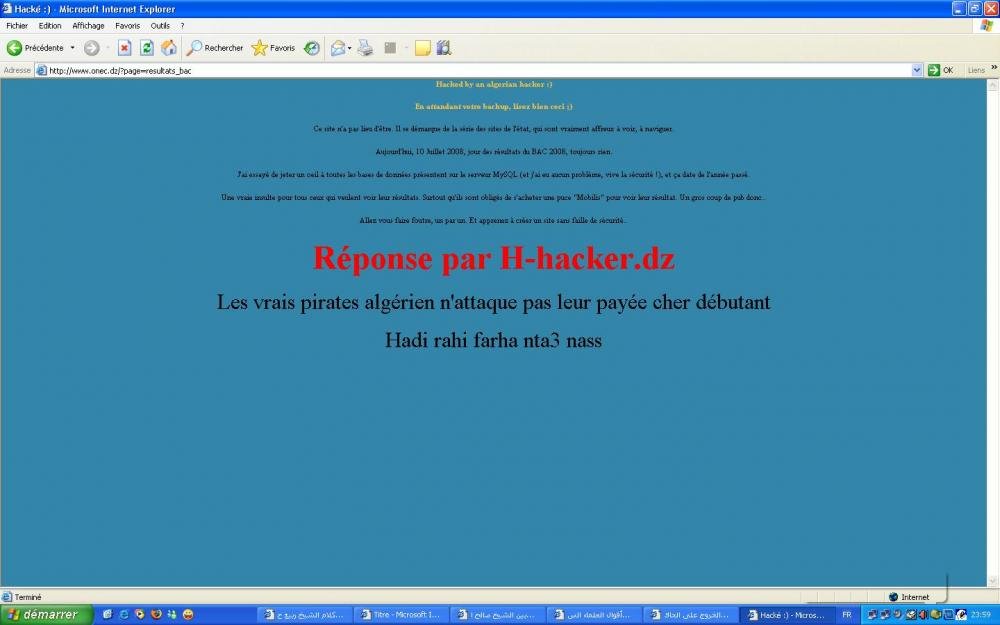Open the Favoris star panel
1000x625 pixels.
(273, 48)
